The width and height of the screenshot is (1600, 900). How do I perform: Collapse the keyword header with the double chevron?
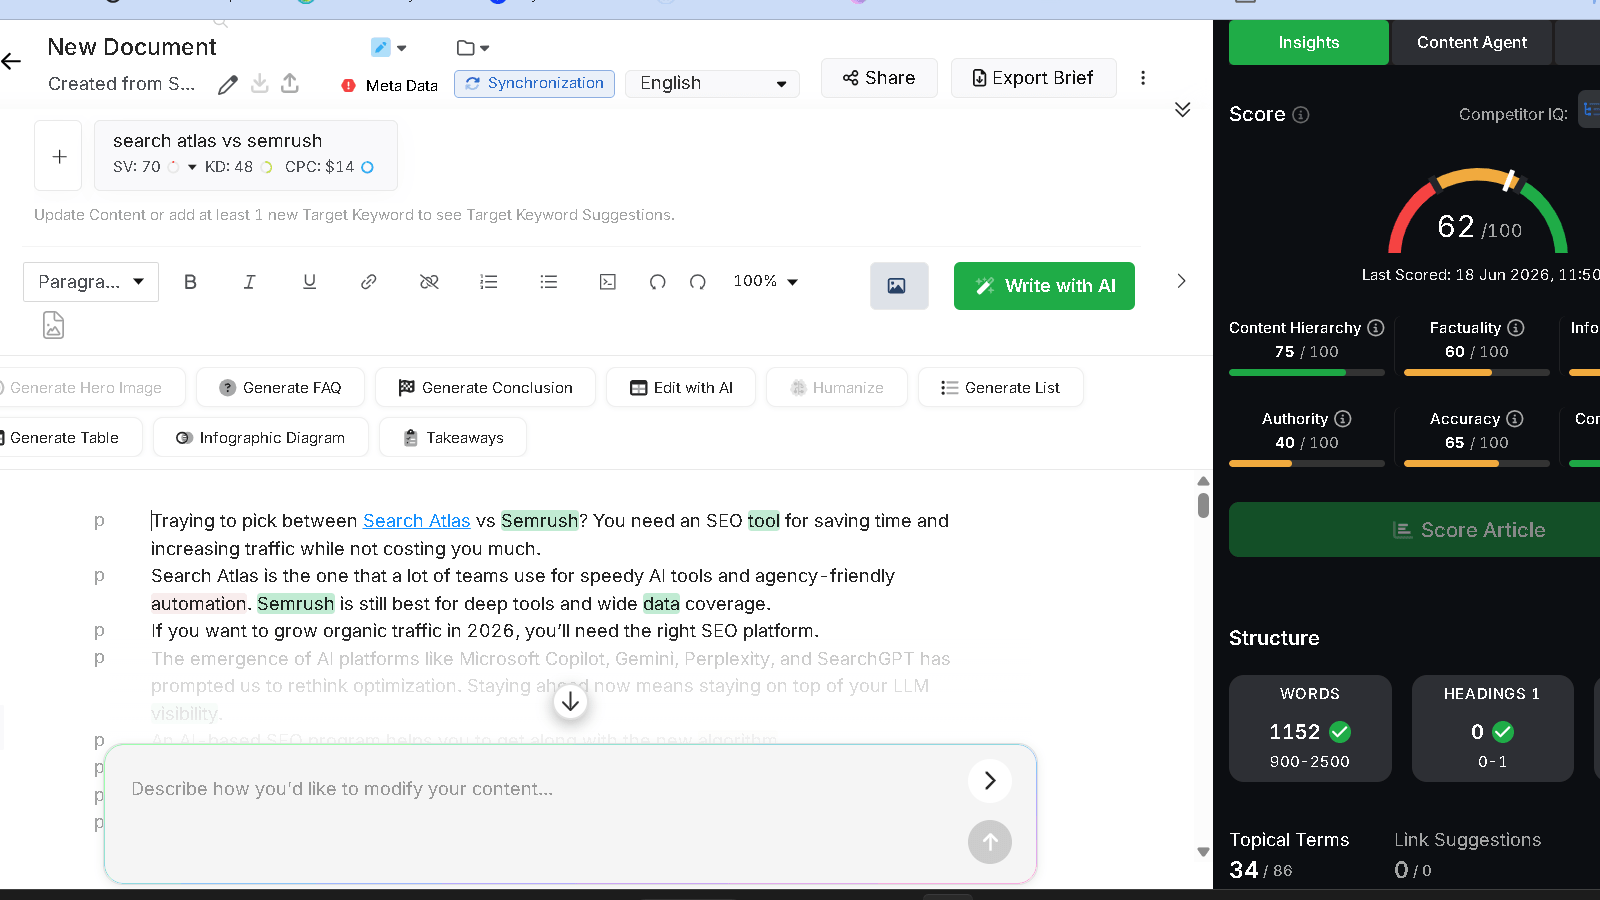coord(1182,109)
